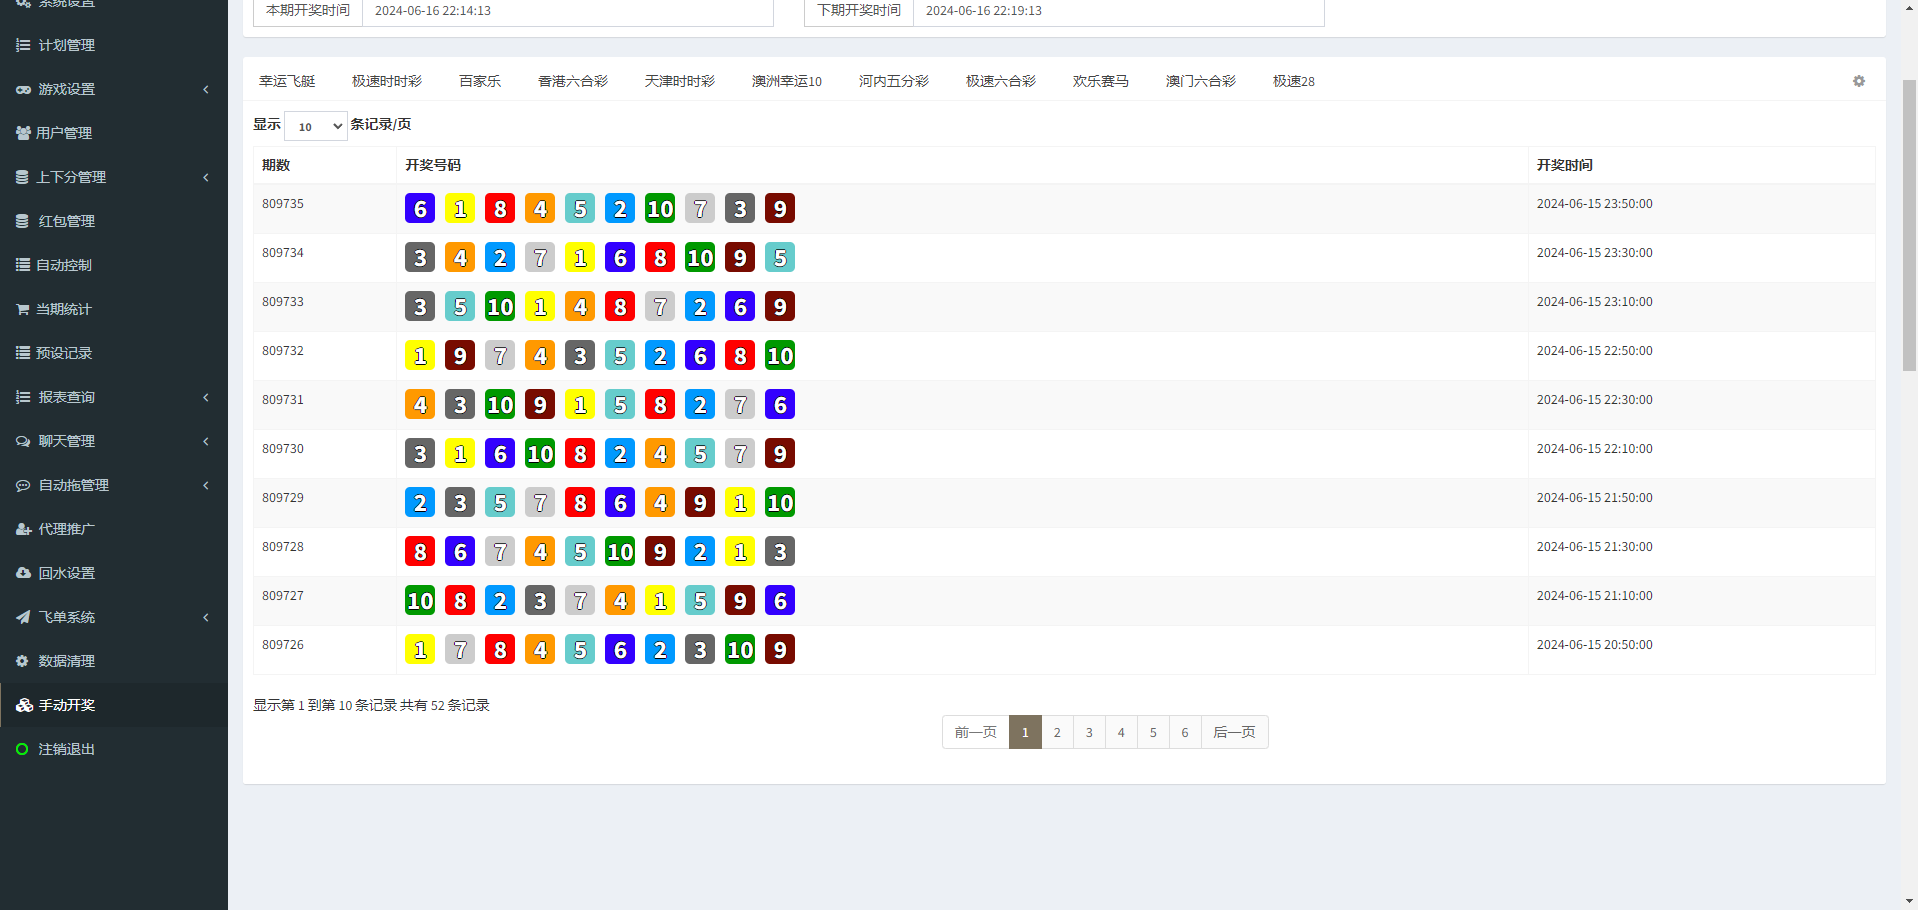
Task: Click the 数据清理 gear icon
Action: [23, 661]
